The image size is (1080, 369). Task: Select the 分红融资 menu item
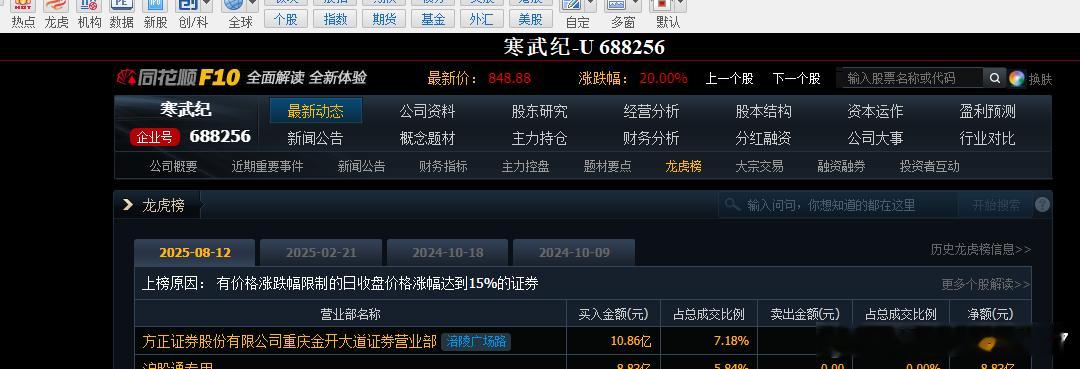(x=763, y=138)
